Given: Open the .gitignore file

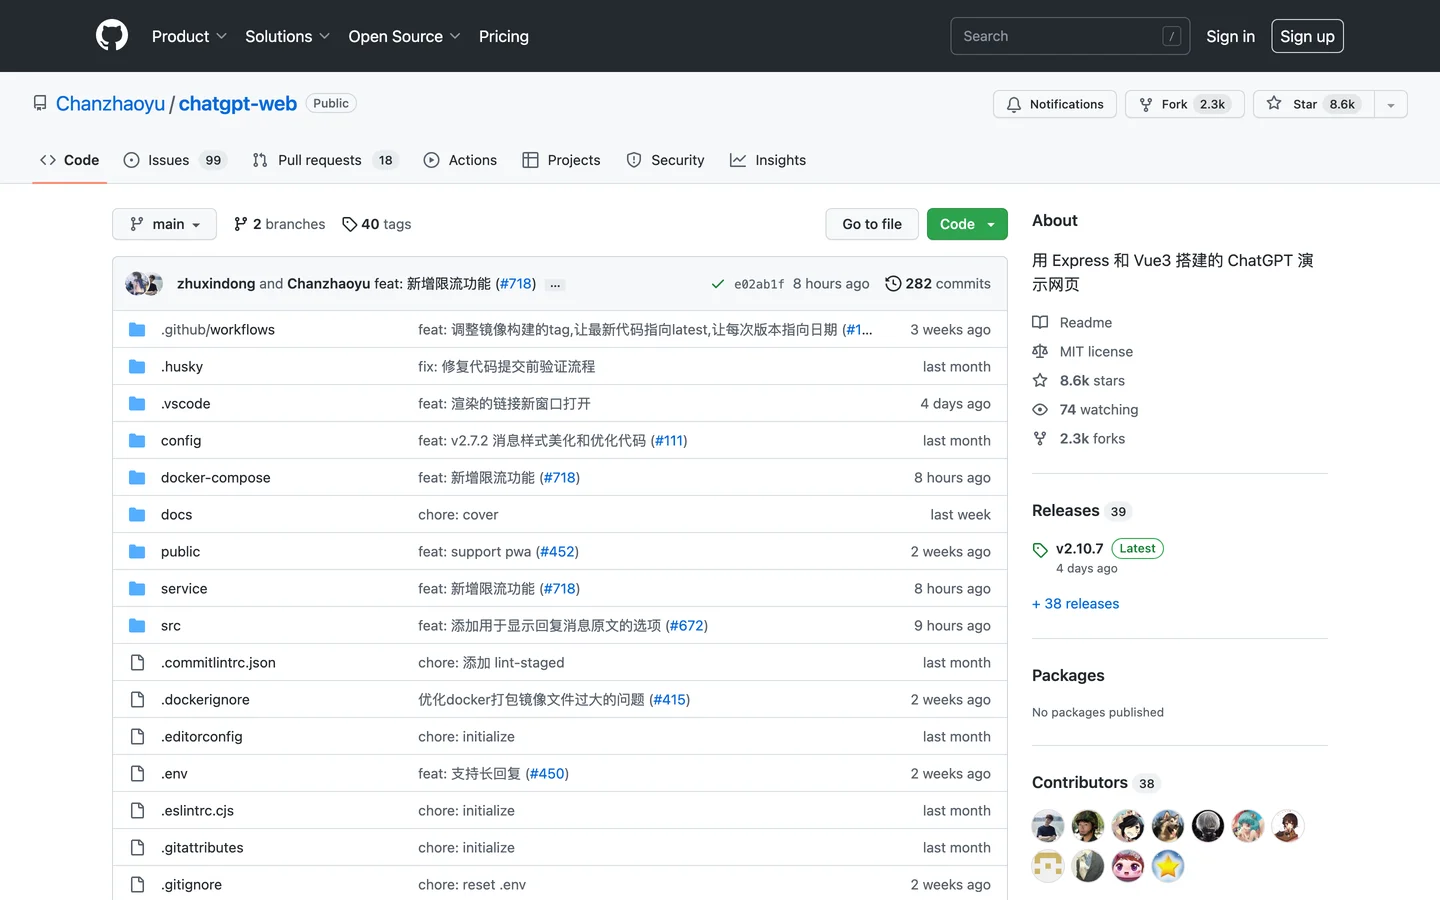Looking at the screenshot, I should pyautogui.click(x=191, y=885).
